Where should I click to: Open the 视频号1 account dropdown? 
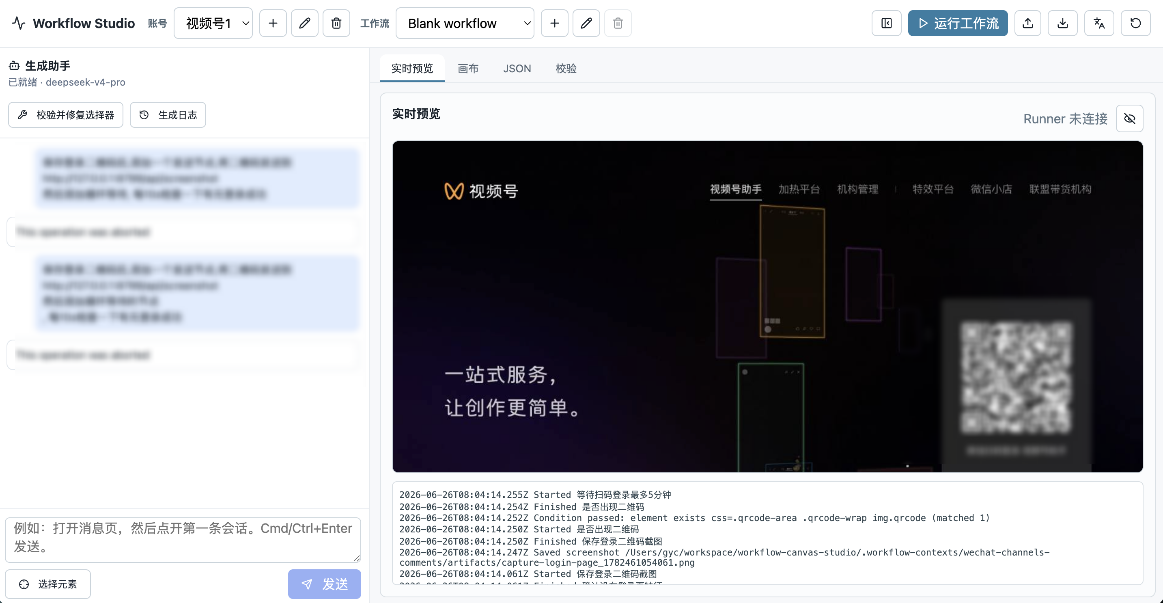click(214, 23)
